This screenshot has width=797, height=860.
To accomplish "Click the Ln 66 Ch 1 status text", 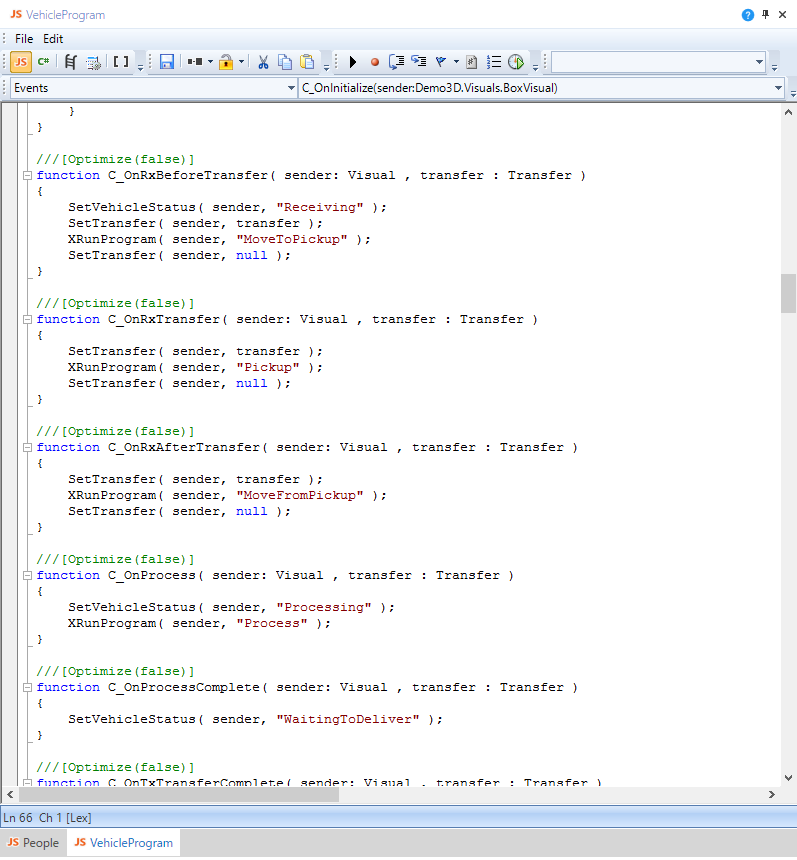I will click(47, 818).
